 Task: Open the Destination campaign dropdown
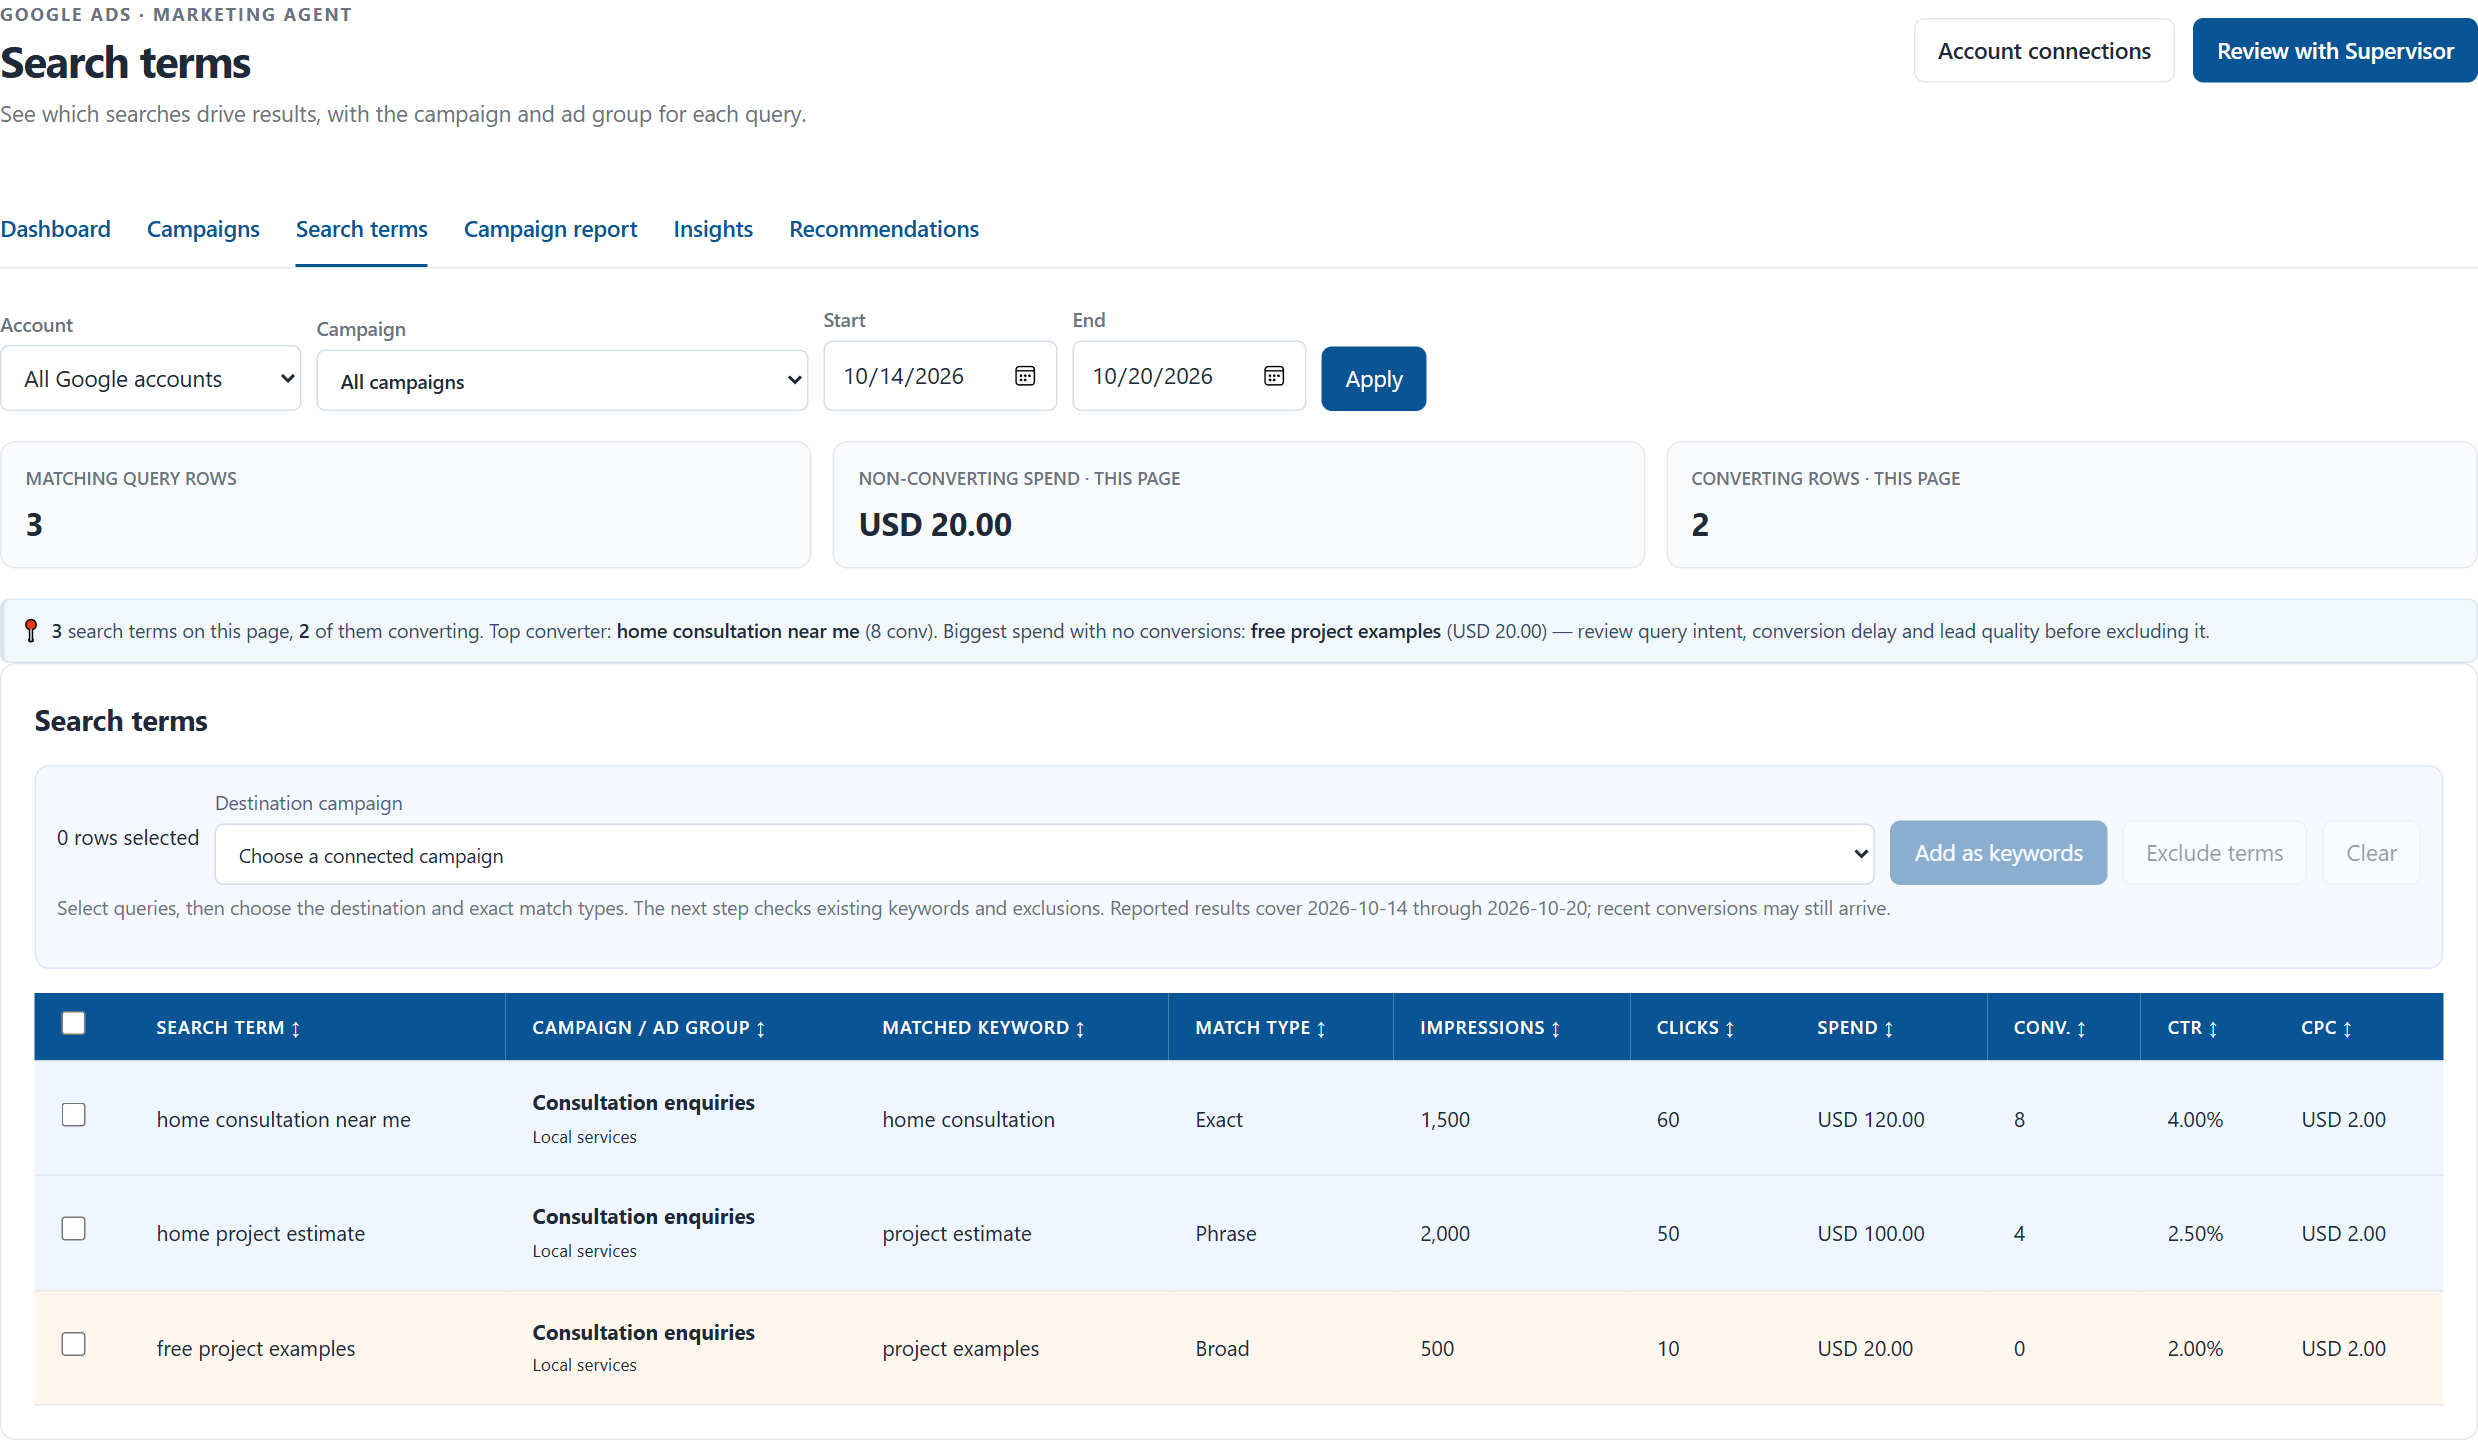coord(1044,854)
